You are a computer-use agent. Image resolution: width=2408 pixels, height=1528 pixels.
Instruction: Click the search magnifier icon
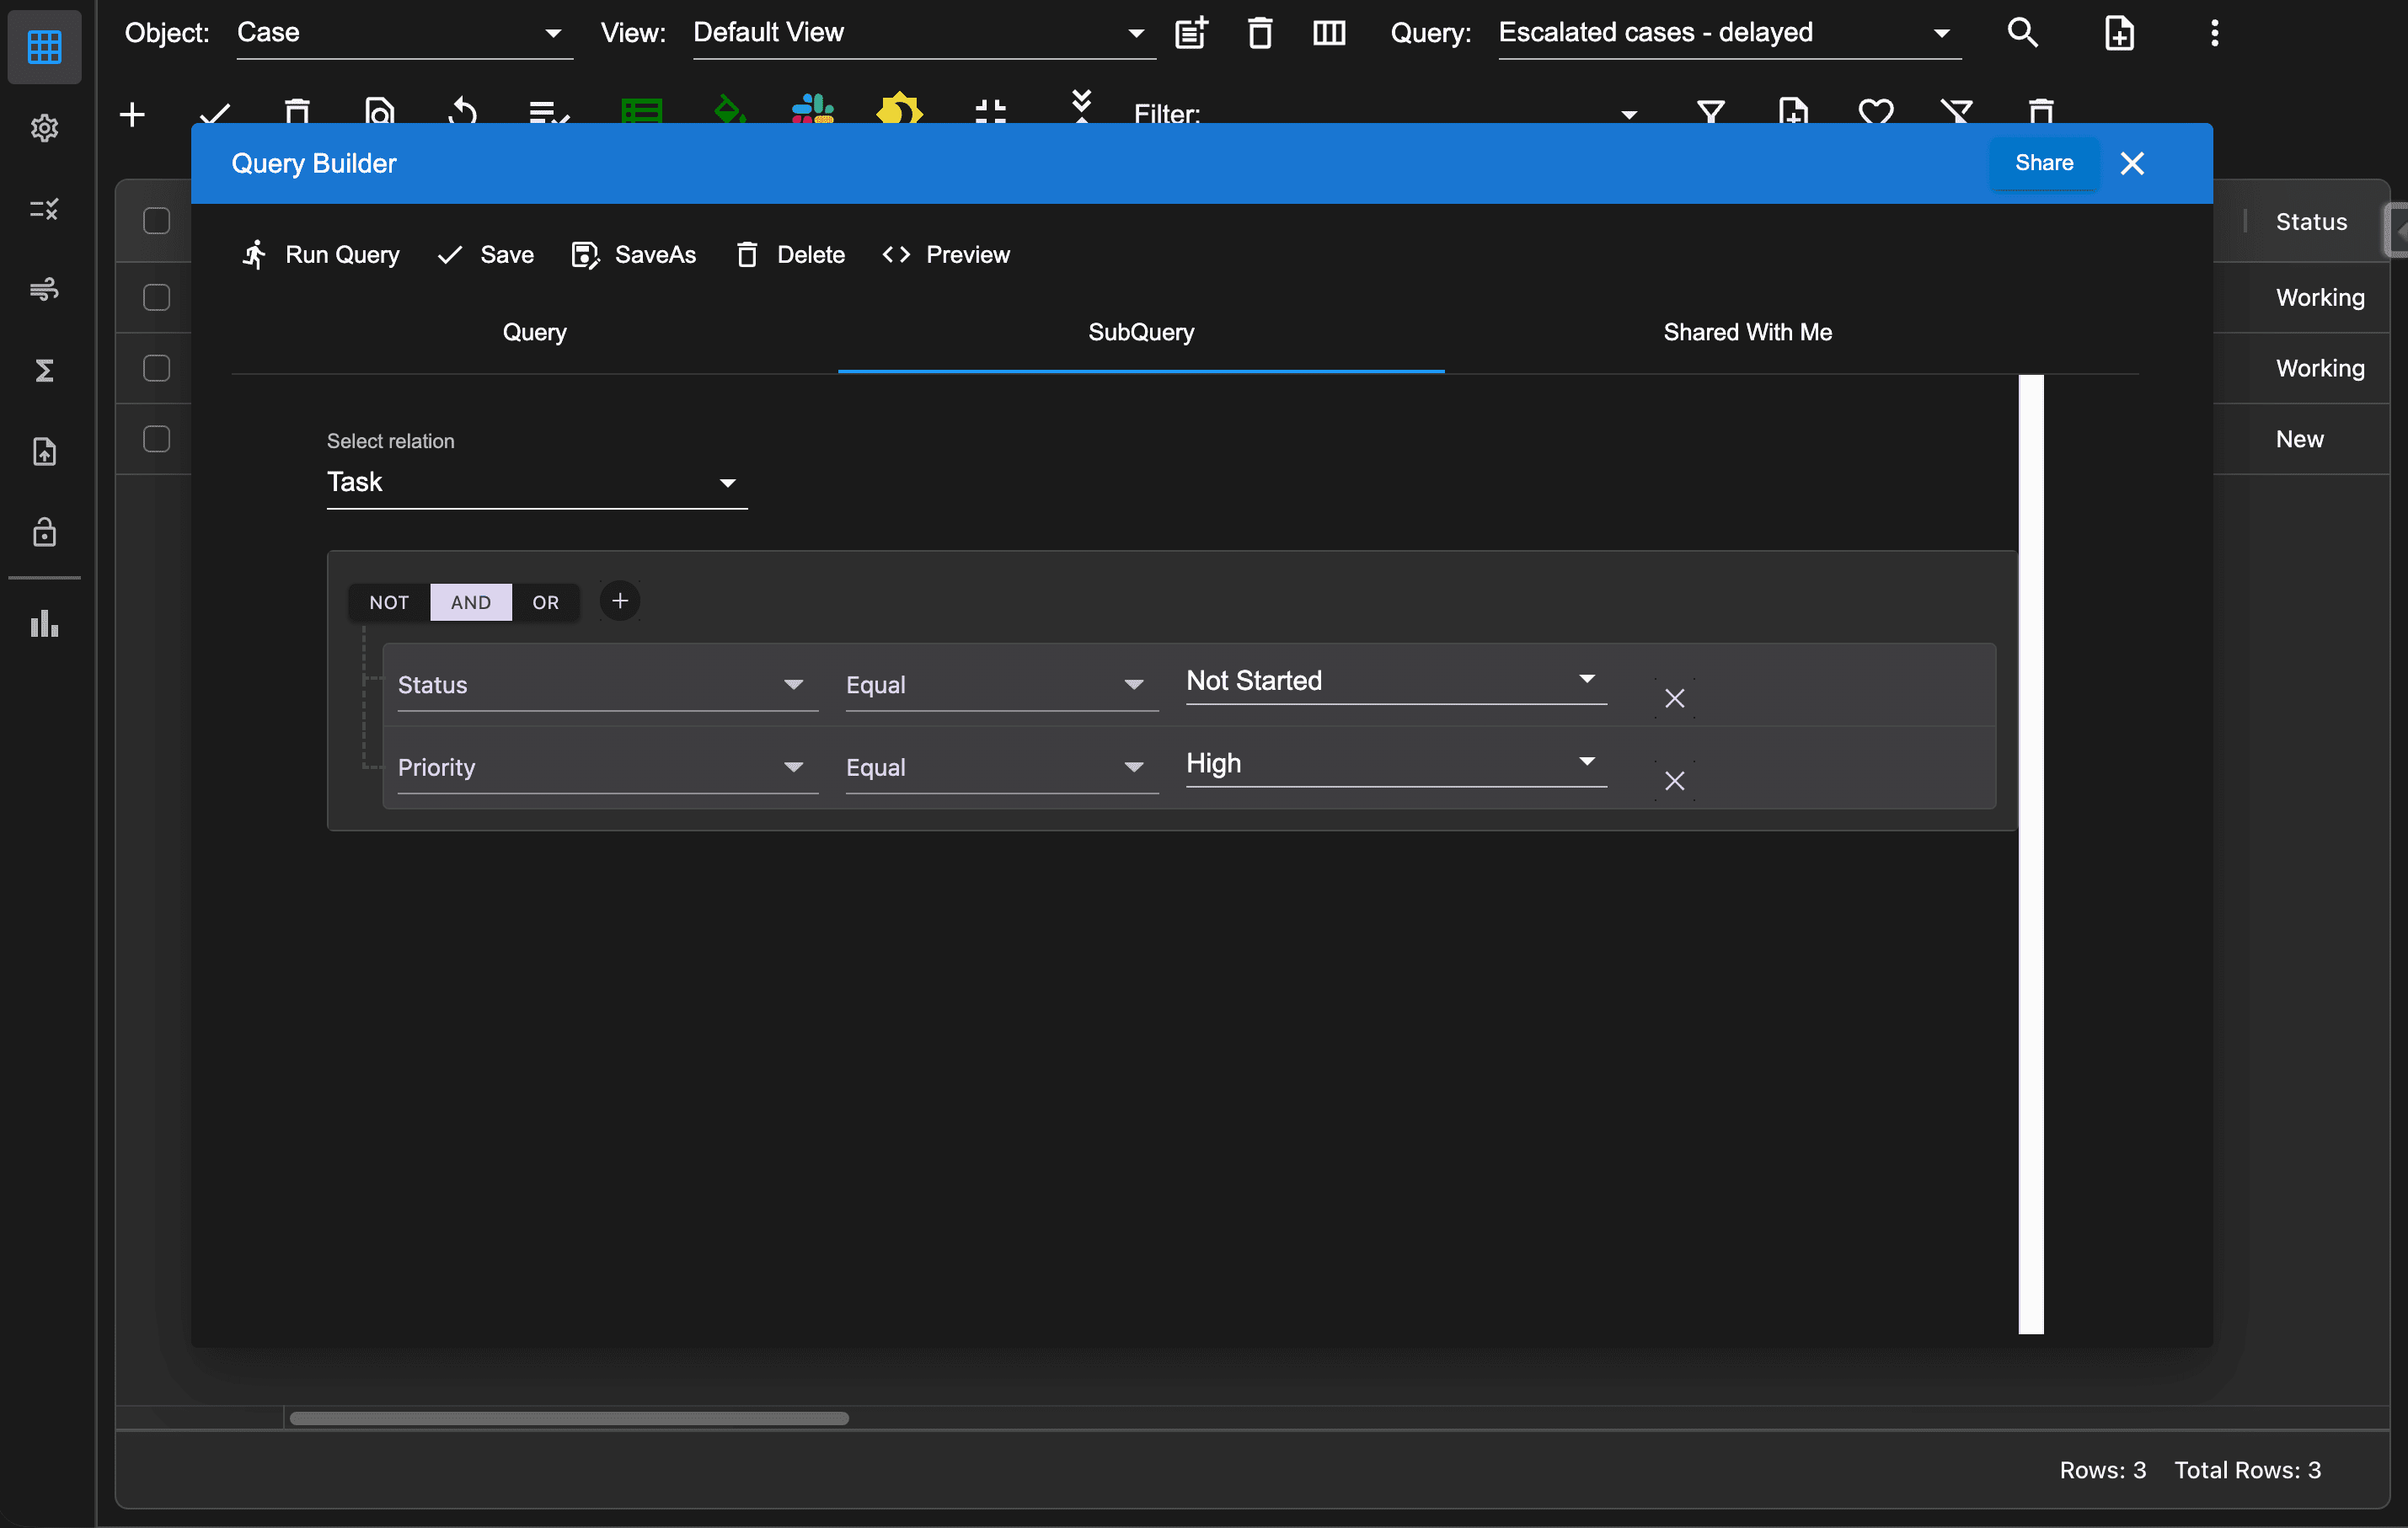pyautogui.click(x=2022, y=33)
